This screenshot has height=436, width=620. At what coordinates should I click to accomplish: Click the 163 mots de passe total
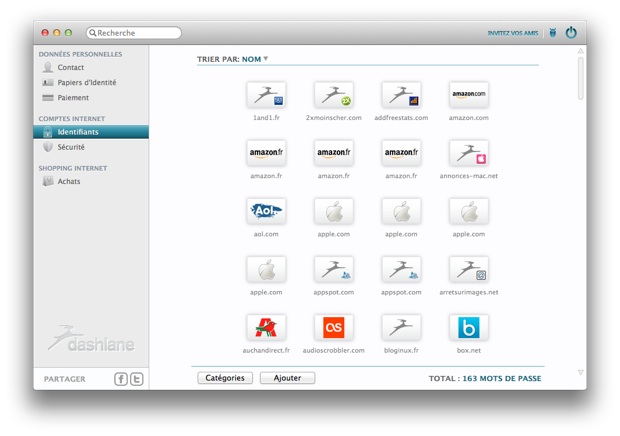pos(502,378)
